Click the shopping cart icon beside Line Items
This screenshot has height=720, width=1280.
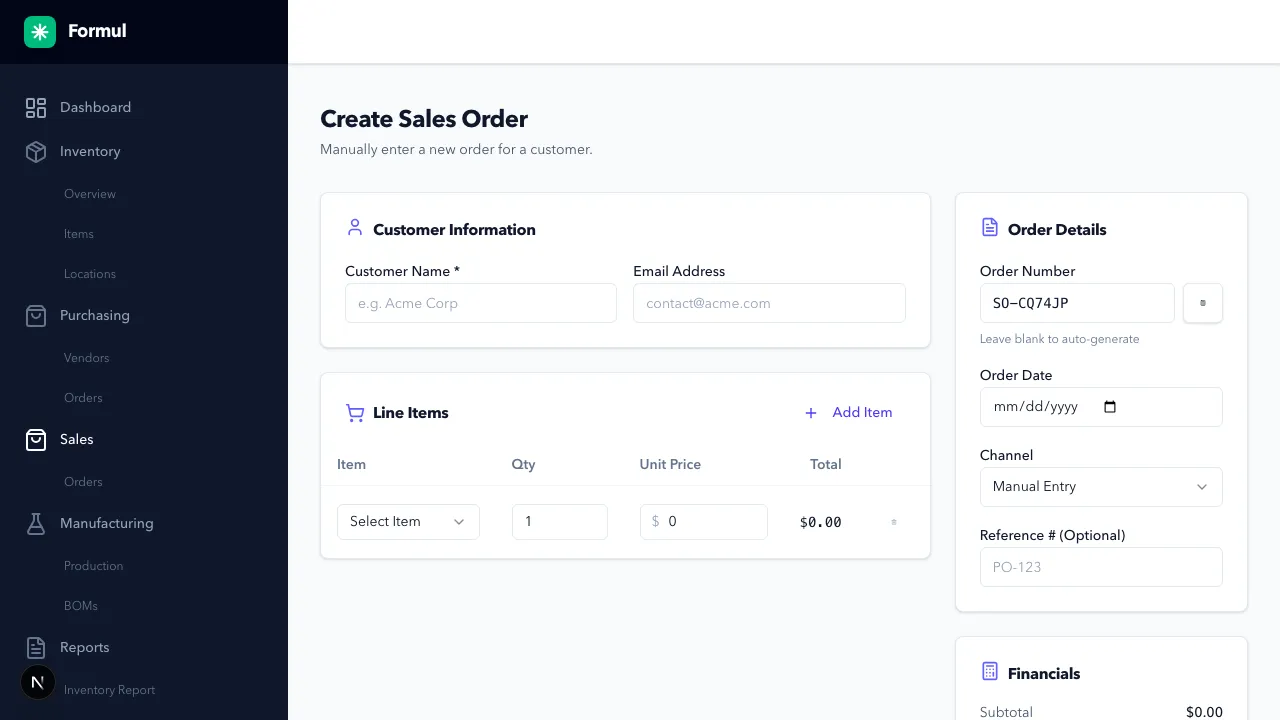355,412
